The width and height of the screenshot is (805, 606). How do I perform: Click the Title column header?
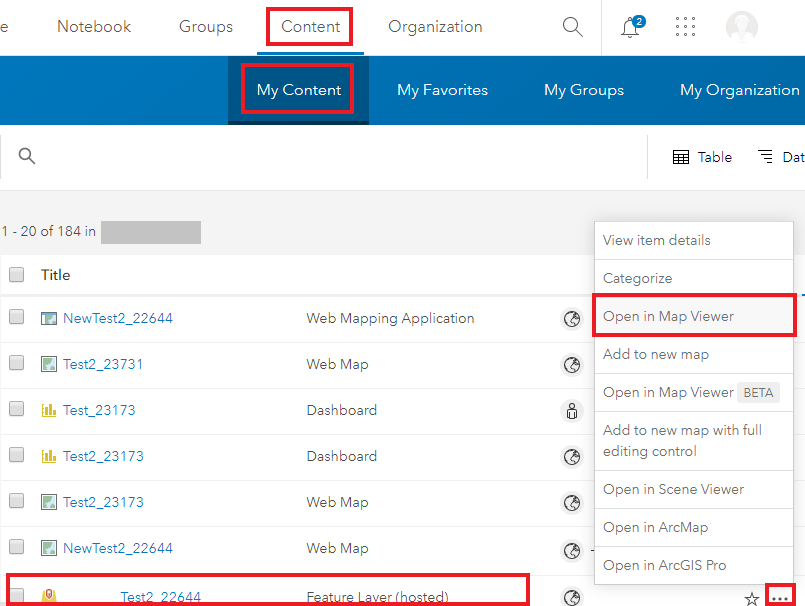pyautogui.click(x=56, y=275)
